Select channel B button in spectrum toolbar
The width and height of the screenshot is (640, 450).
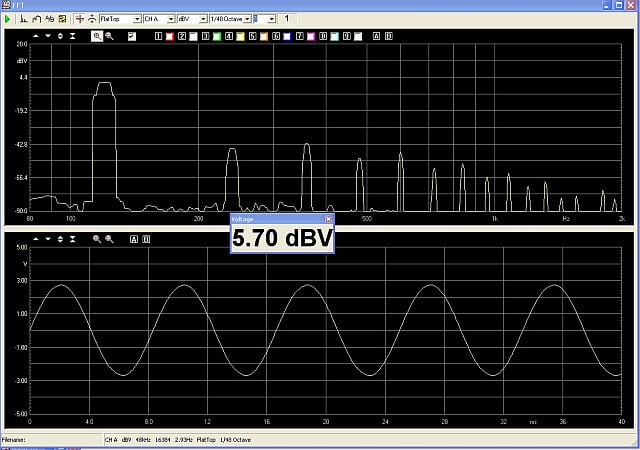(389, 36)
